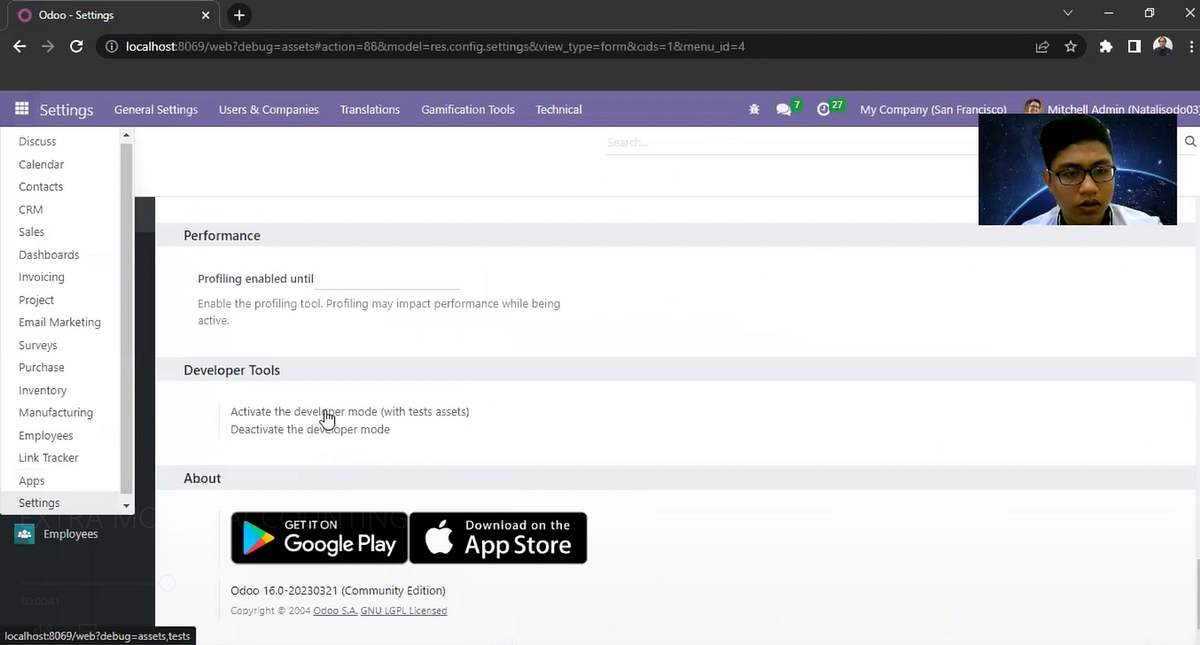Open the Odoo apps grid menu

pyautogui.click(x=21, y=108)
